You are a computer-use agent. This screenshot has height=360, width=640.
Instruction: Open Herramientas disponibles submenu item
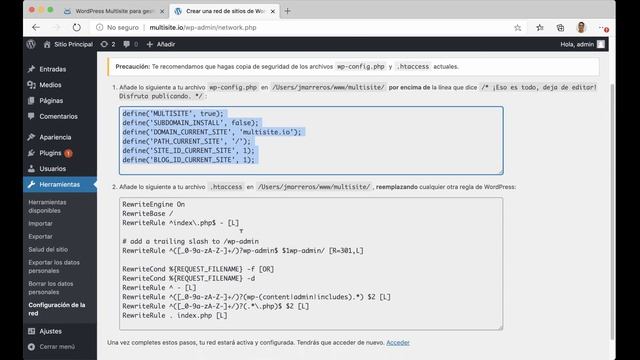47,207
